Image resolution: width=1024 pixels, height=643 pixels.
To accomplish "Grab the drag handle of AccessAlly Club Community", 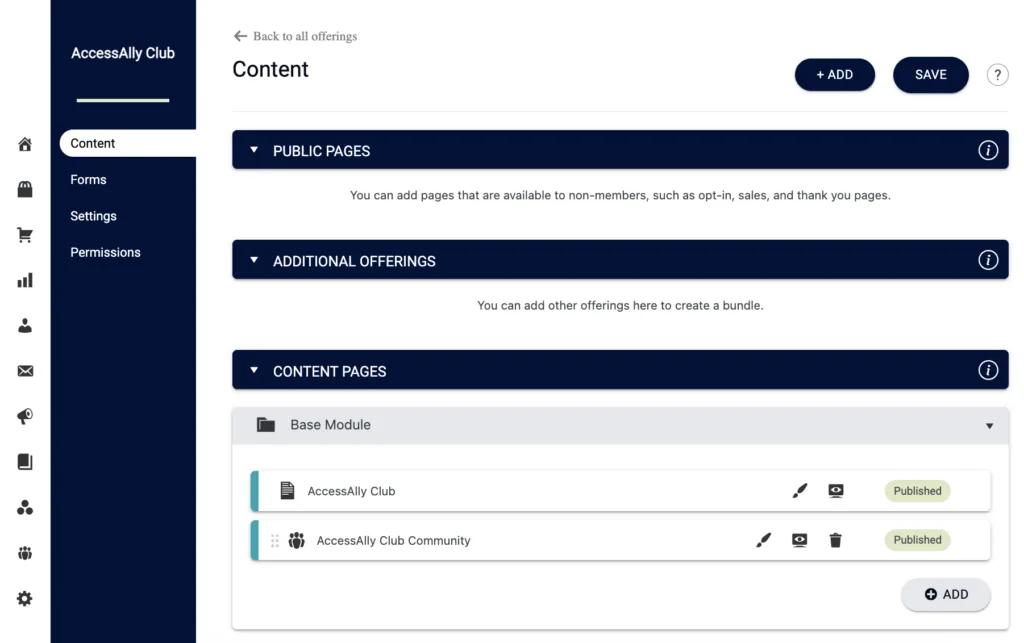I will coord(275,540).
